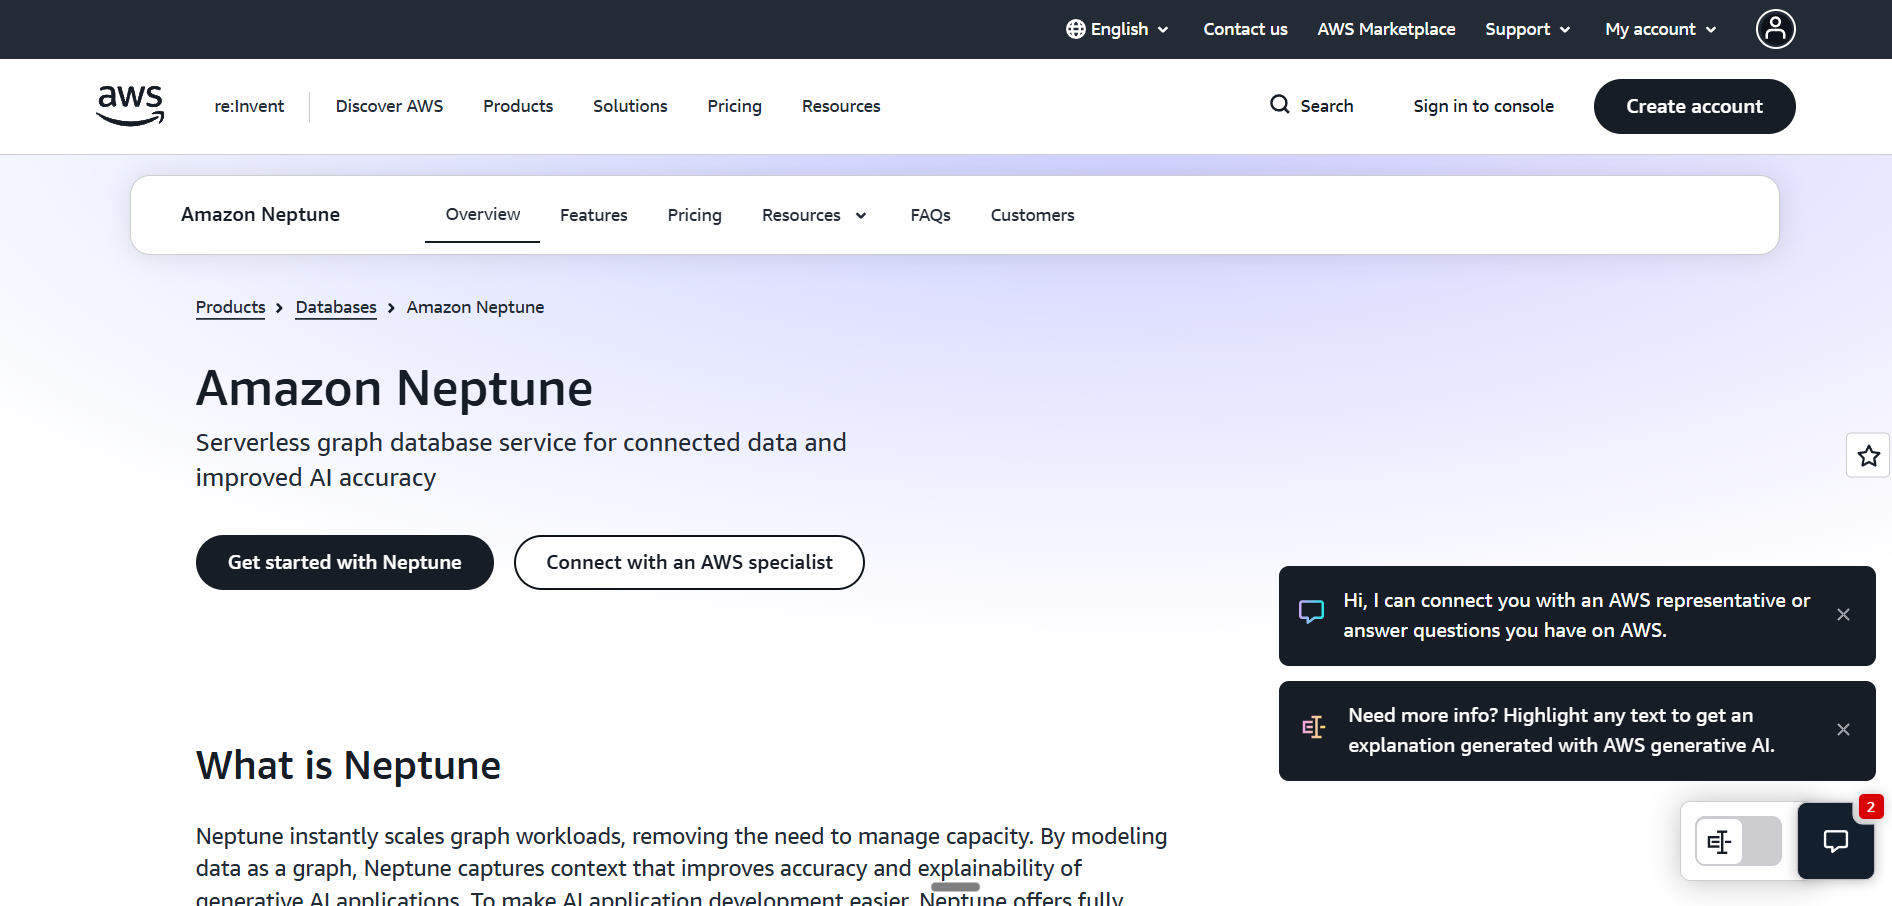The image size is (1892, 906).
Task: Open the chat bubble button with badge
Action: point(1835,841)
